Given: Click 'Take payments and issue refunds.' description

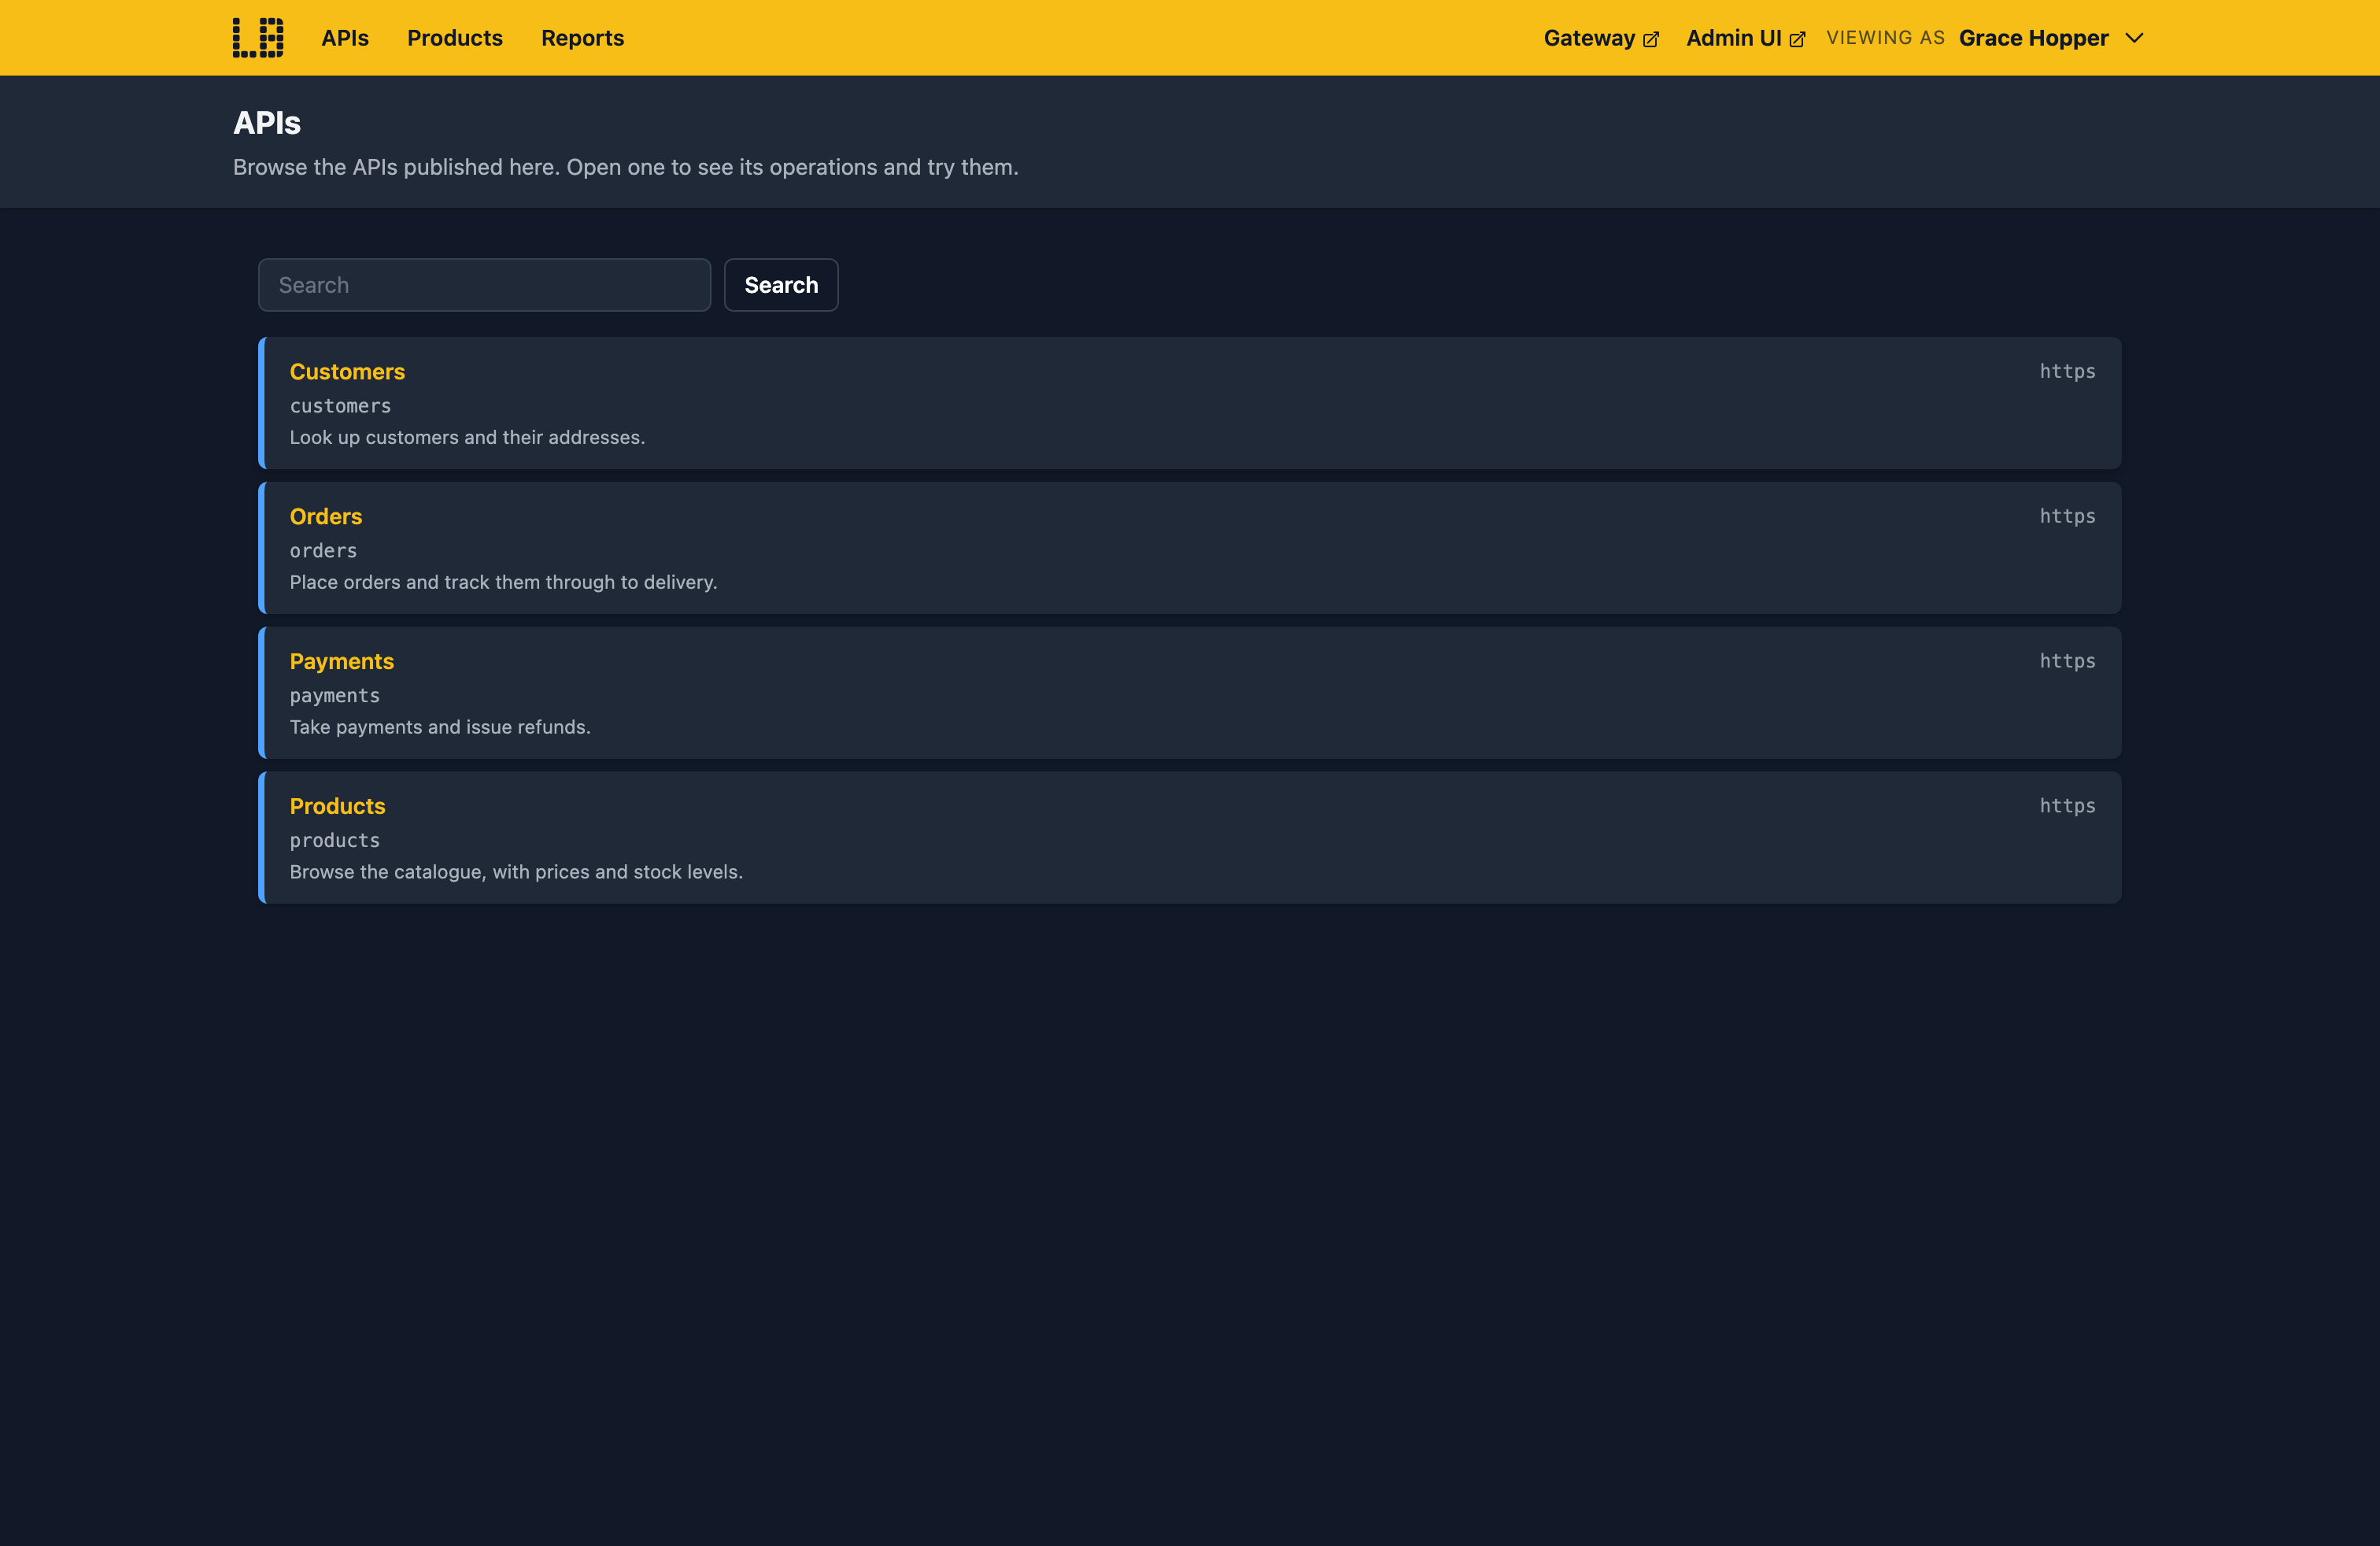Looking at the screenshot, I should pos(441,727).
